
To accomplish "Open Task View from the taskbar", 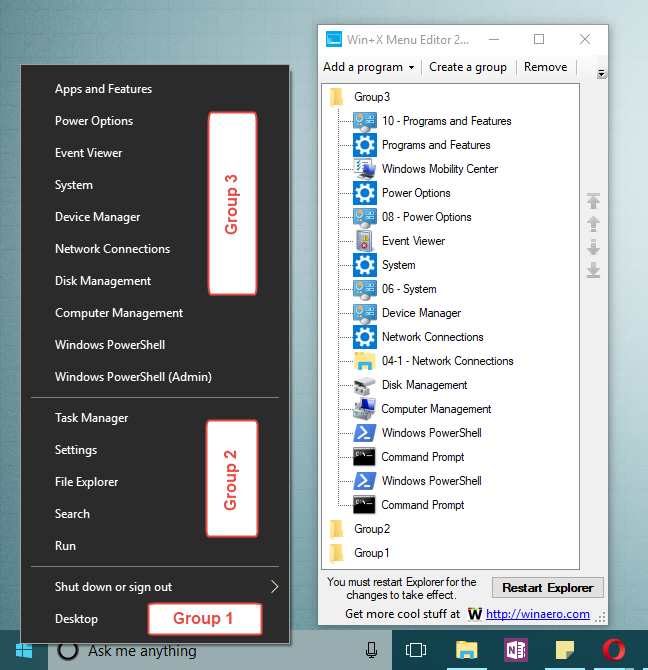I will click(416, 650).
